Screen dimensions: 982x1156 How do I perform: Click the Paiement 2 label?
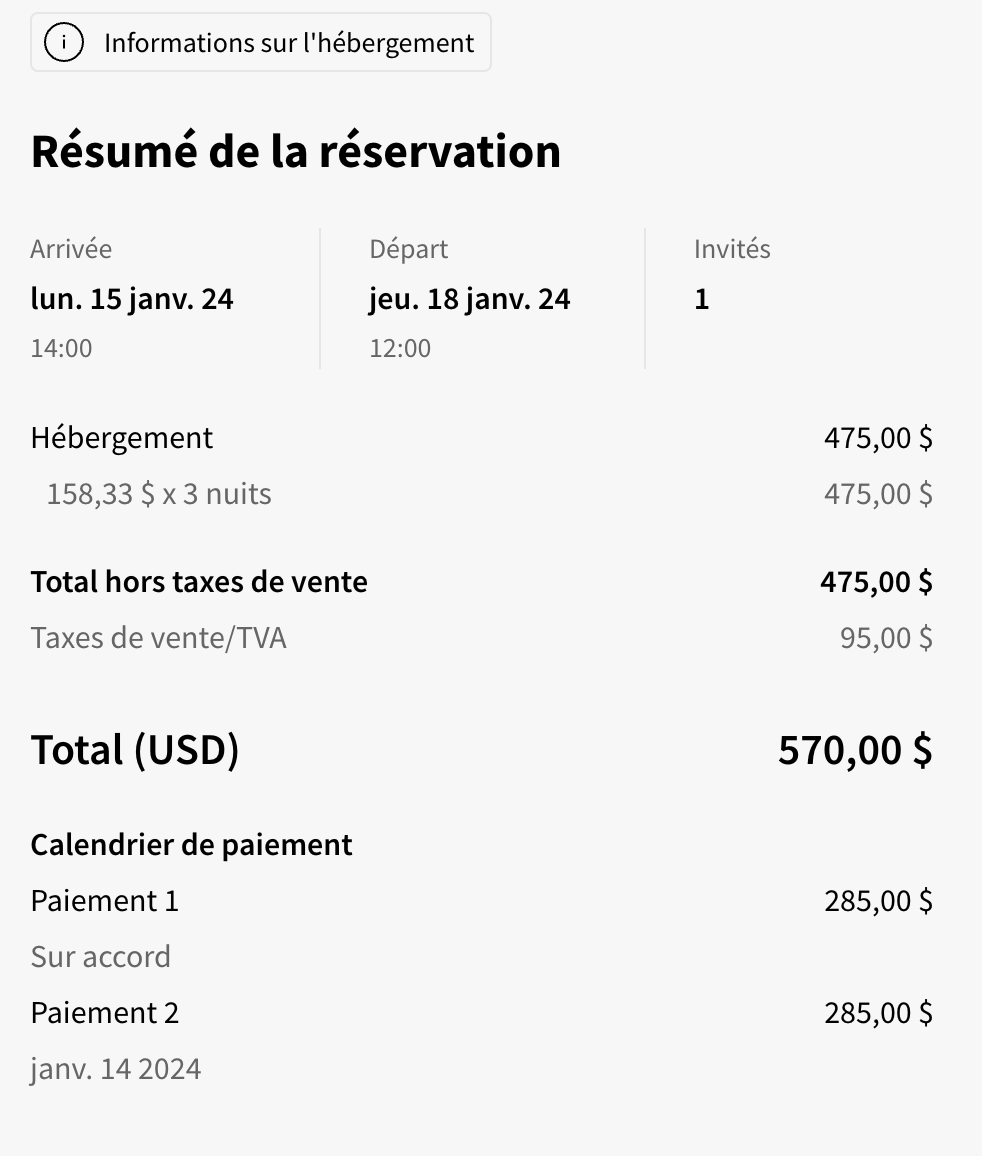point(105,1013)
